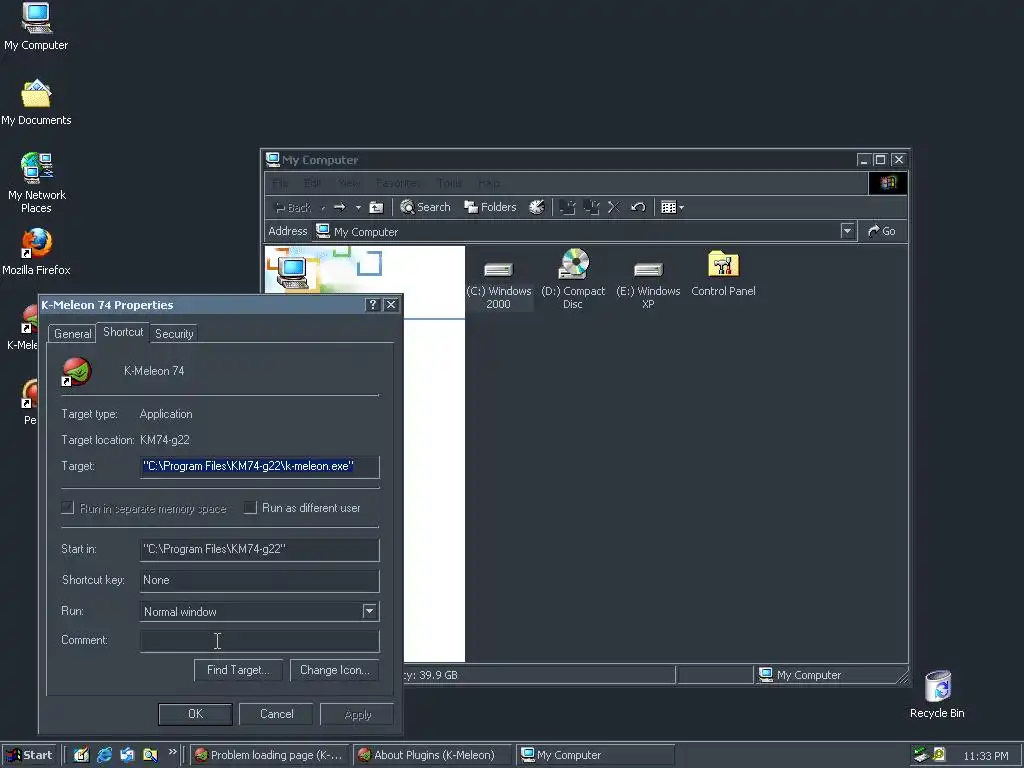Open the My Documents desktop icon
Image resolution: width=1024 pixels, height=768 pixels.
click(x=36, y=103)
